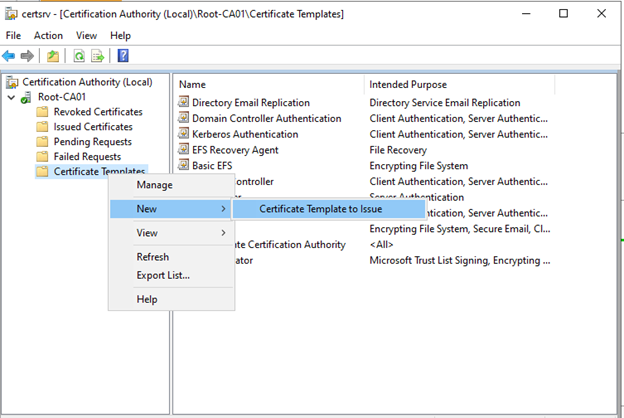Viewport: 624px width, 418px height.
Task: Click the Refresh toolbar icon
Action: tap(78, 56)
